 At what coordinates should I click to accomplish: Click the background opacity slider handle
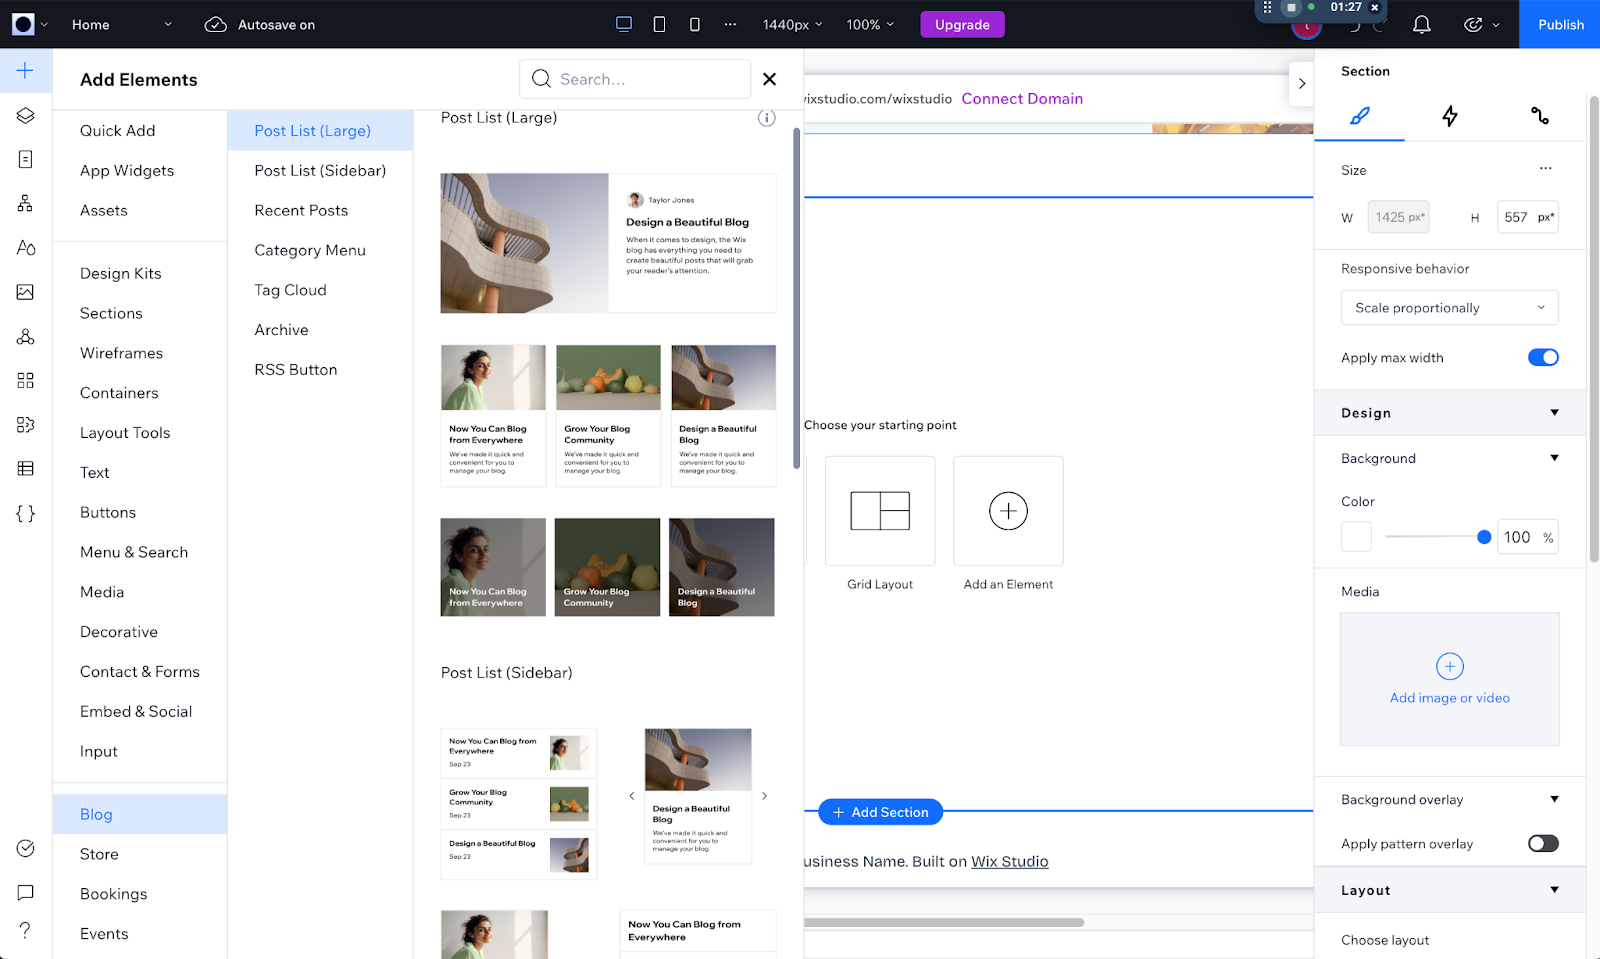tap(1484, 537)
